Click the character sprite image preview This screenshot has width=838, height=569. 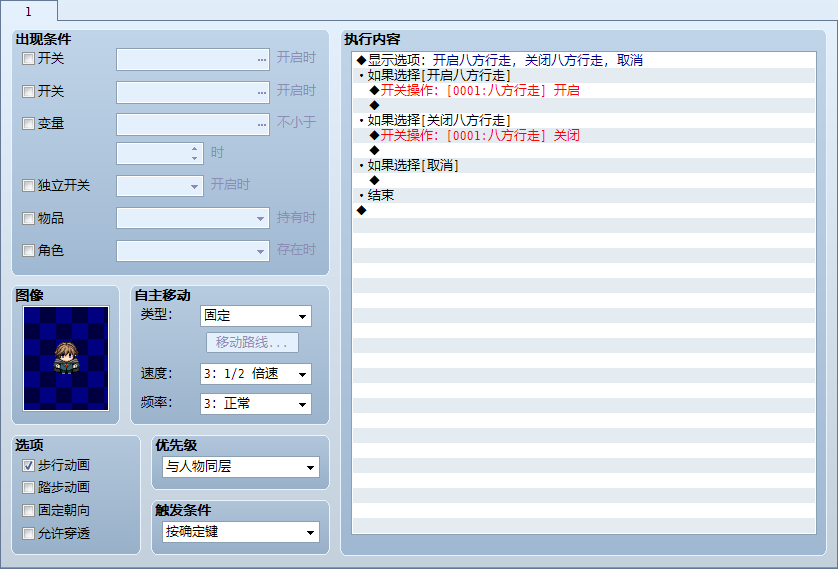pos(66,358)
